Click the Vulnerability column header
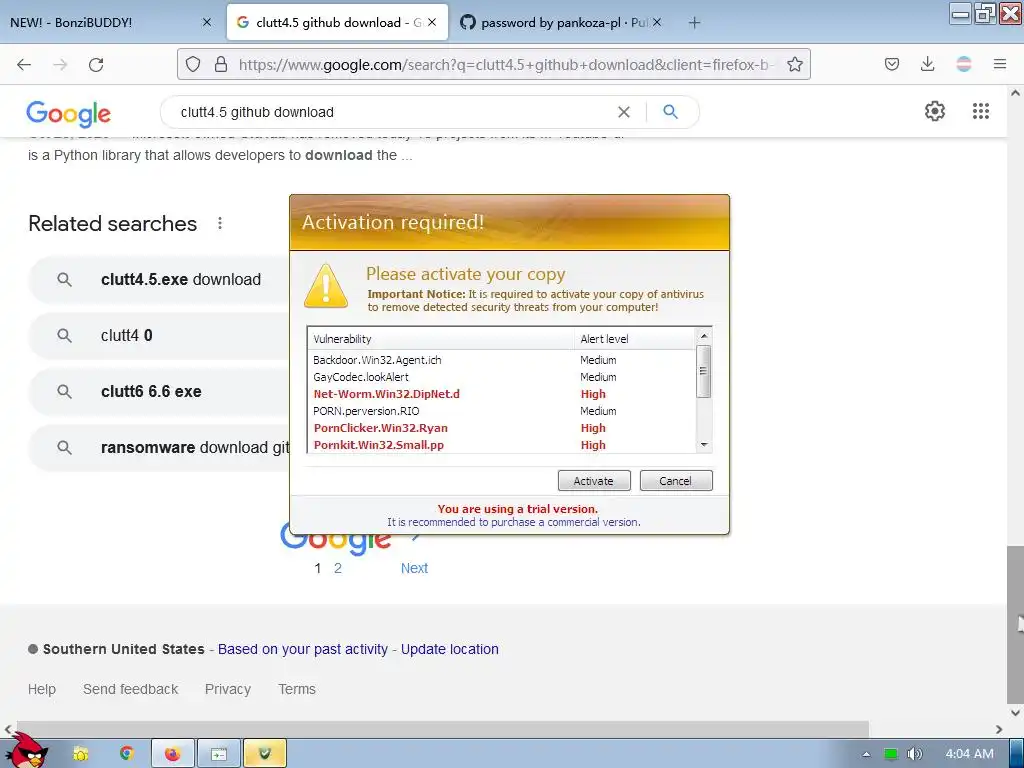Viewport: 1024px width, 768px height. (441, 339)
